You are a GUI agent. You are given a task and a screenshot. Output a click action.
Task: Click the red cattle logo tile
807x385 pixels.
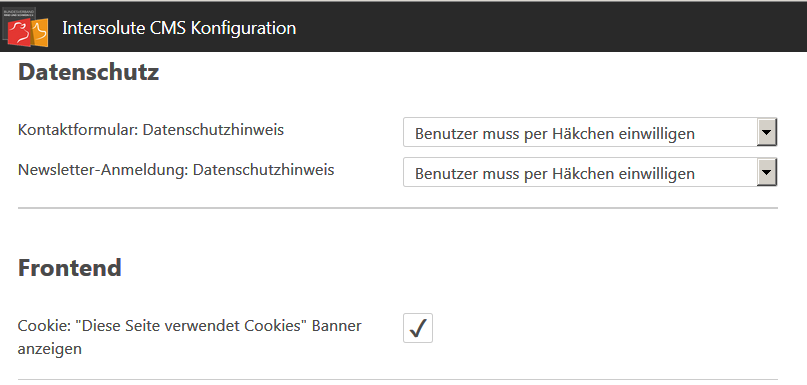[x=19, y=32]
